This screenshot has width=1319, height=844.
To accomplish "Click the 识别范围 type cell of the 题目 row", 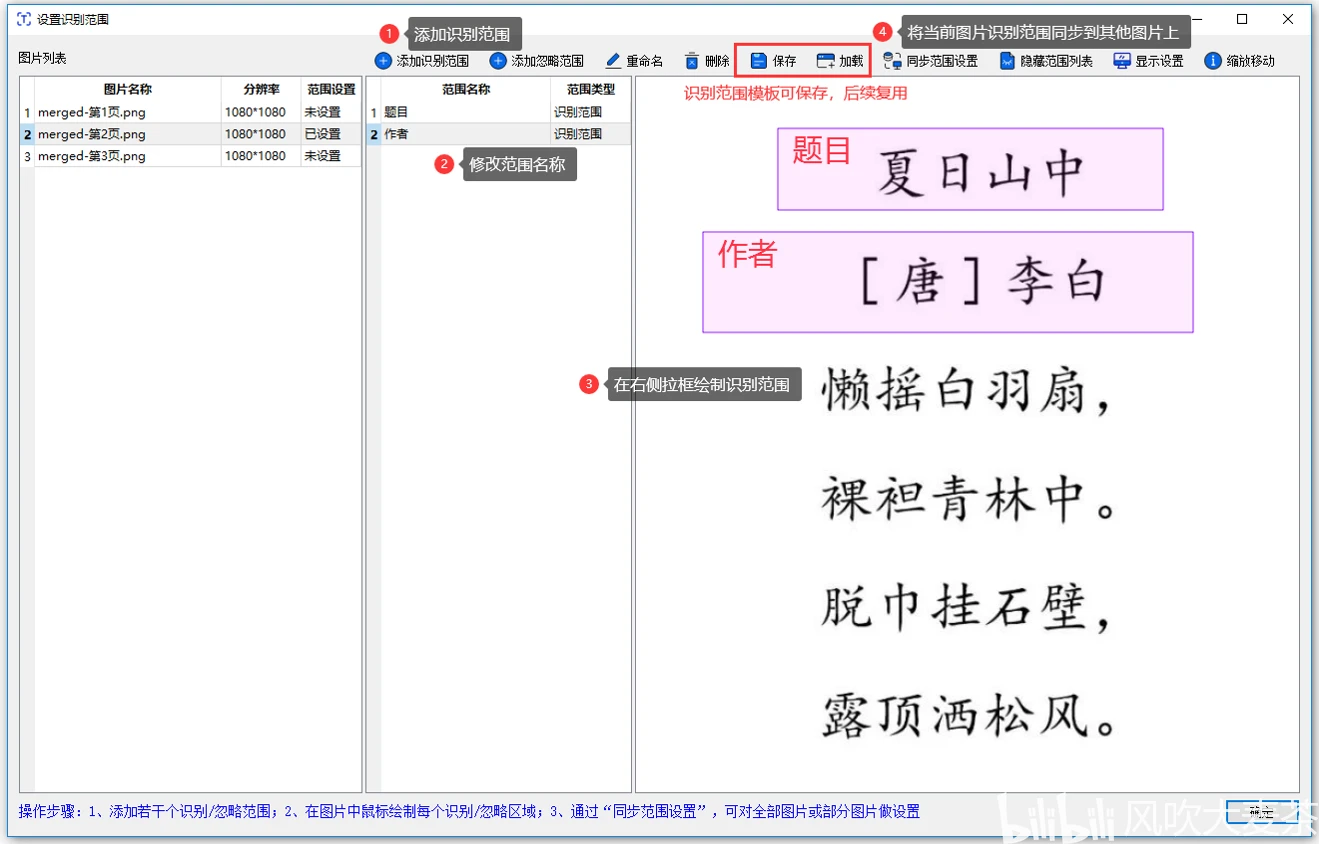I will pos(590,112).
